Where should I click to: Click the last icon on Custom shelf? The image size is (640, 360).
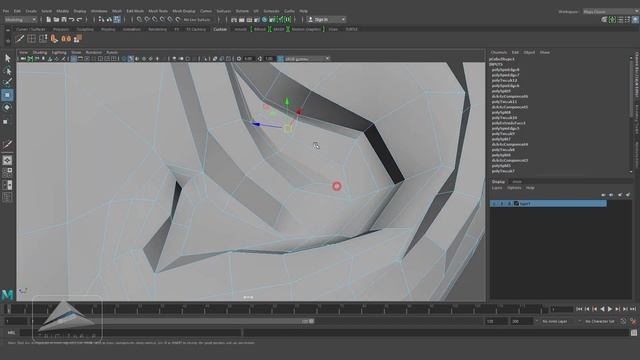[78, 39]
